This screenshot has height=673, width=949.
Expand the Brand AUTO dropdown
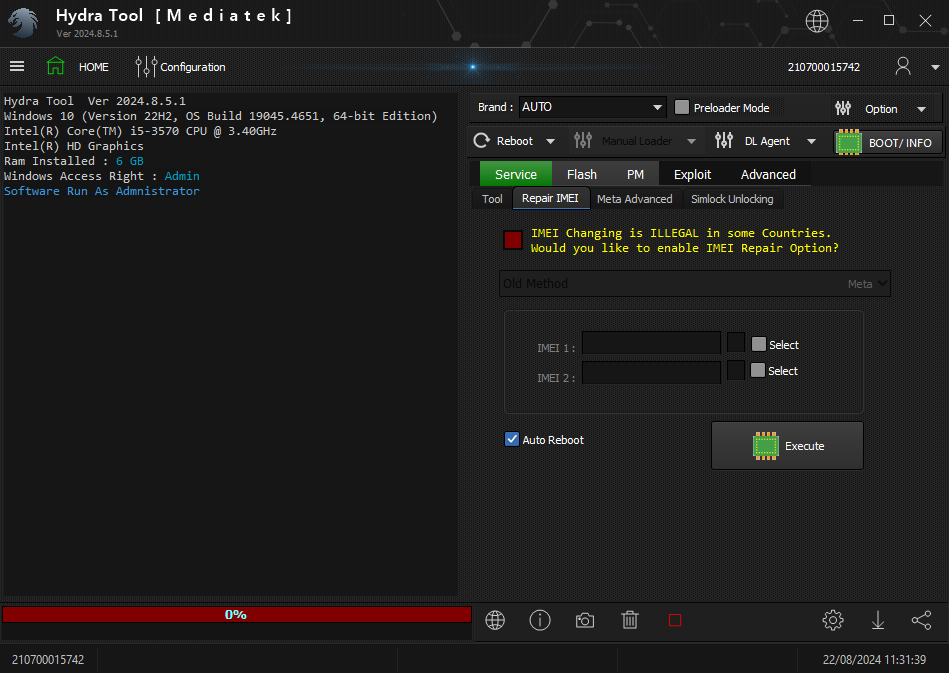(657, 108)
